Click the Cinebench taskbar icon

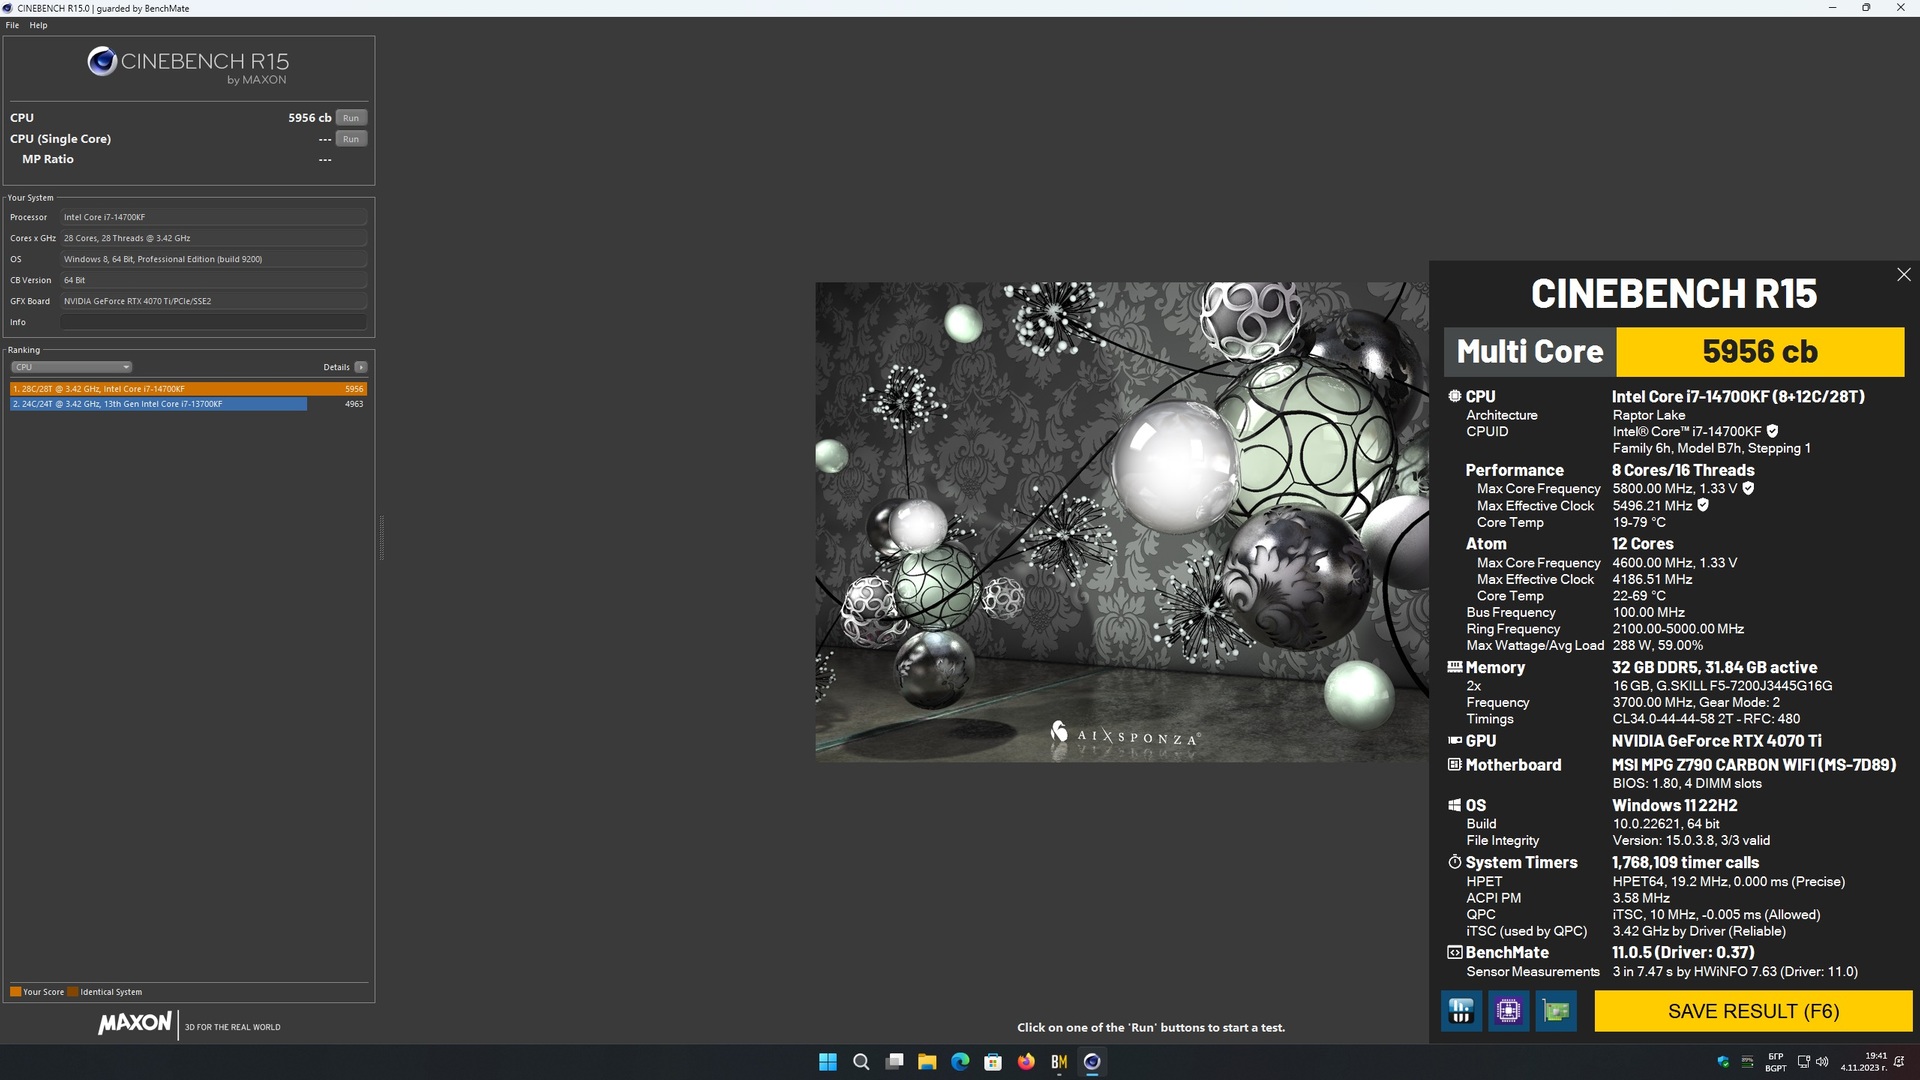1092,1062
